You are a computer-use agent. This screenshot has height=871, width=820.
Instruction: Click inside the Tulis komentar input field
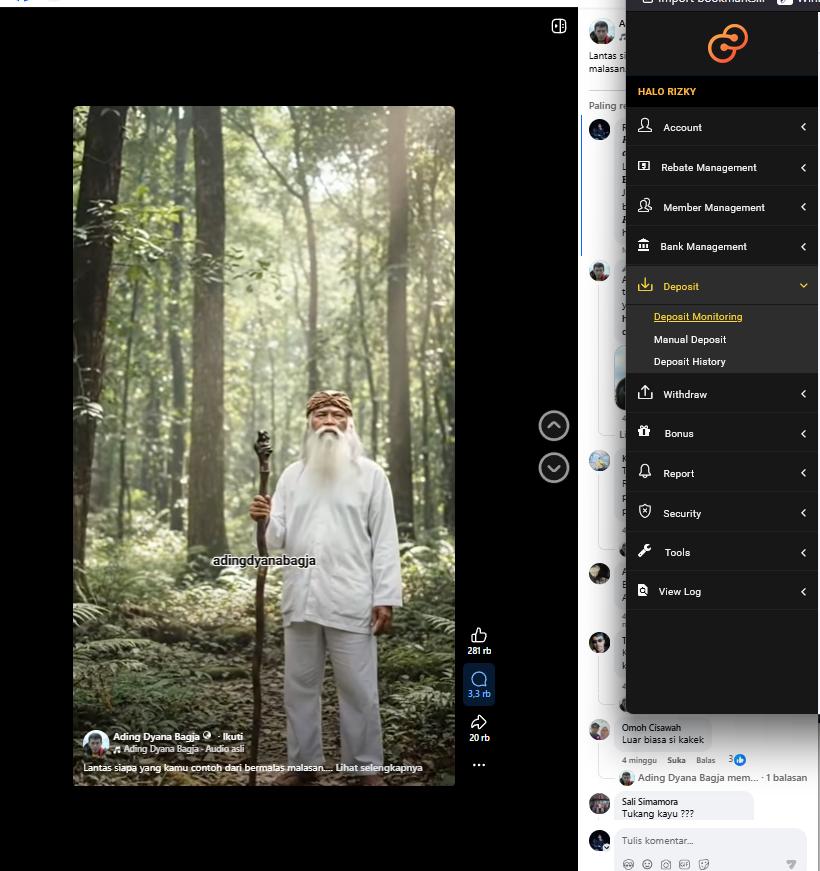tap(711, 840)
